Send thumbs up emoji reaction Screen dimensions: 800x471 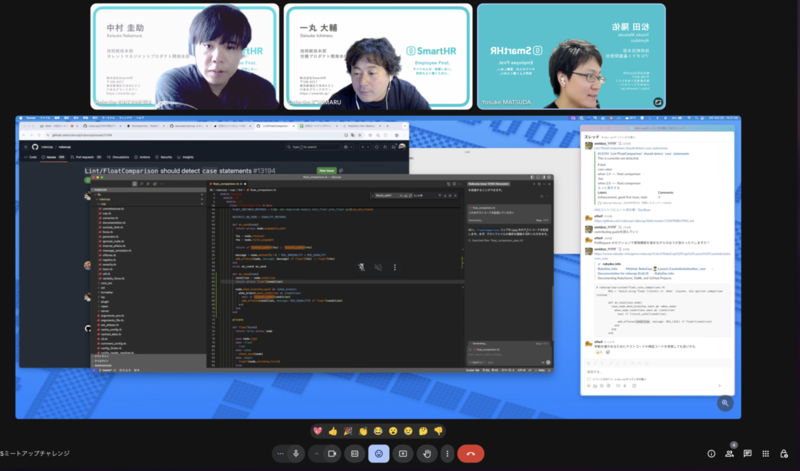(x=333, y=431)
